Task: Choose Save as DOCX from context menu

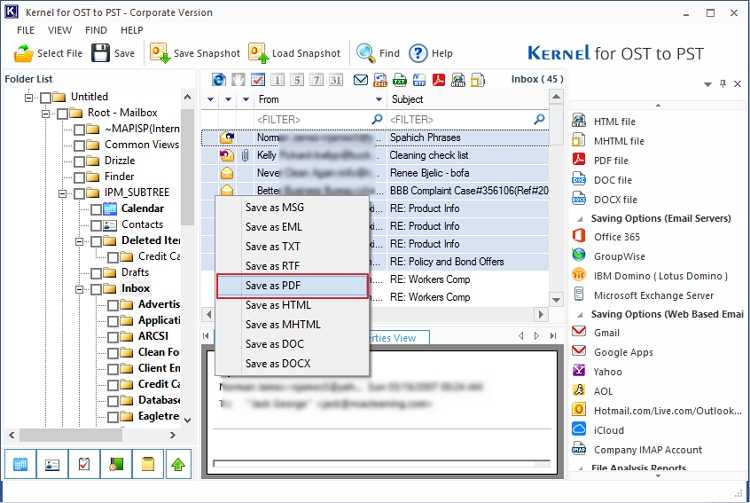Action: point(293,364)
